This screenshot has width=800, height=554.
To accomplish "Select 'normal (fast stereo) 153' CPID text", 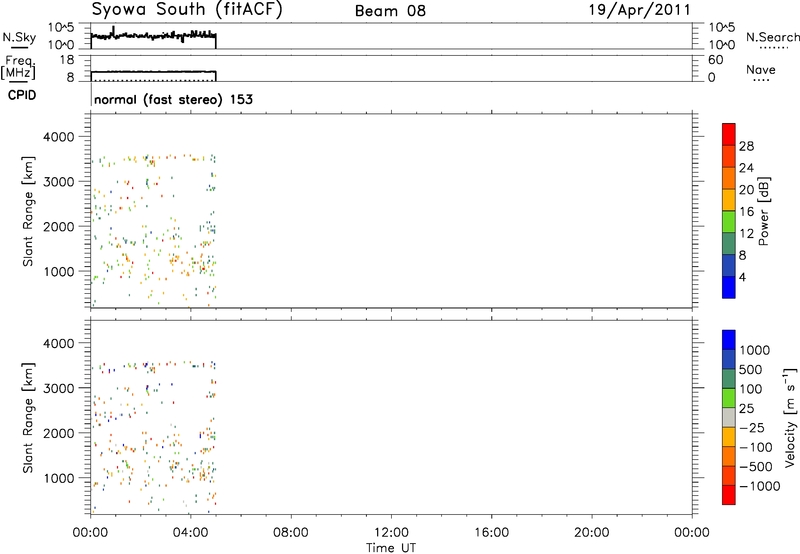I will click(x=173, y=99).
